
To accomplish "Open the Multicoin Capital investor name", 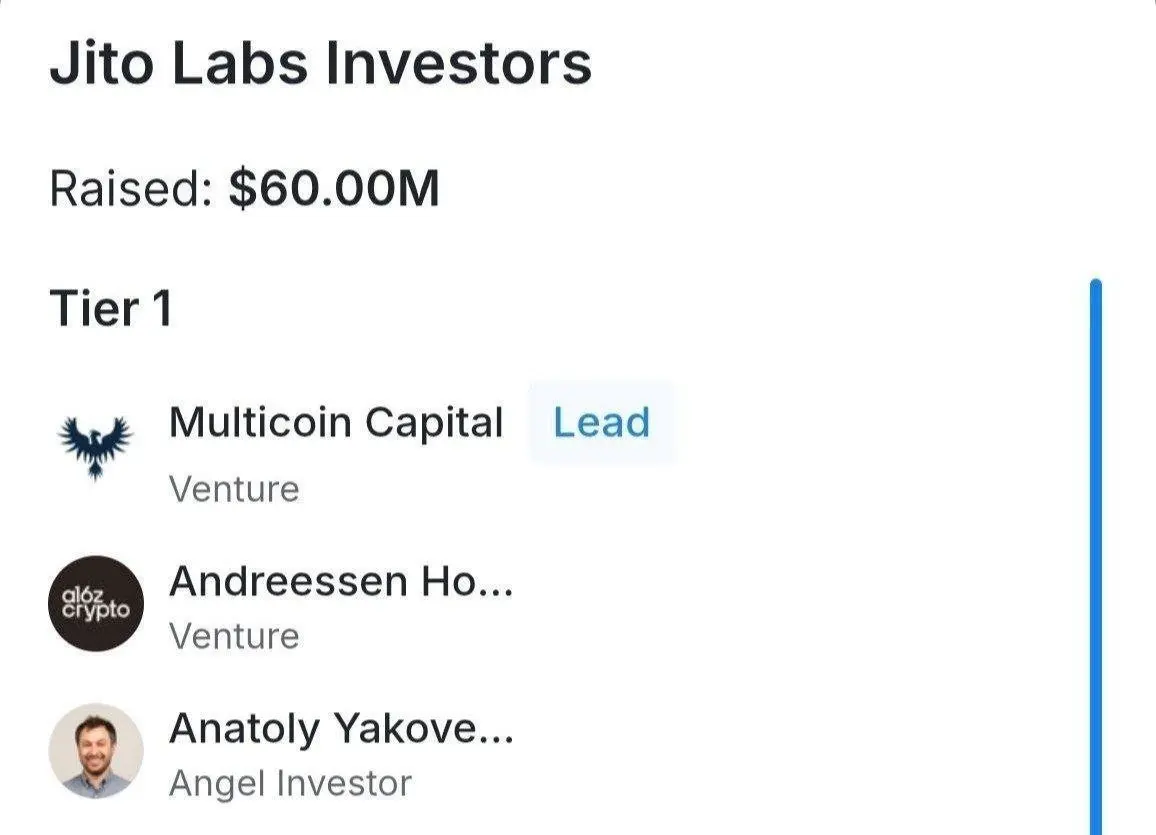I will click(x=336, y=422).
